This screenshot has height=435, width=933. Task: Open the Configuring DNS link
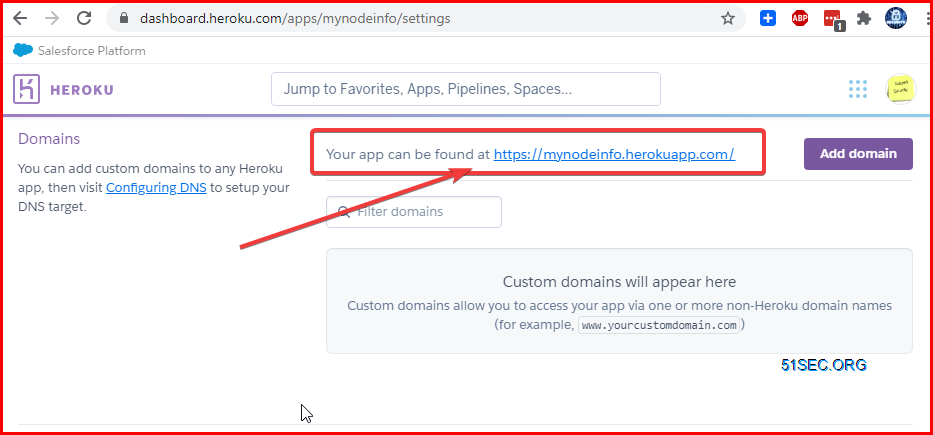click(156, 188)
